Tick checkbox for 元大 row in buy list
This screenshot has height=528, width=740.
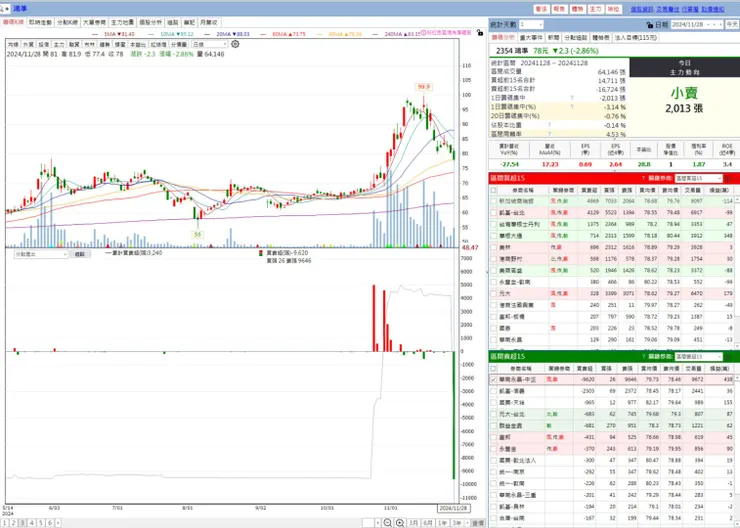pyautogui.click(x=494, y=293)
